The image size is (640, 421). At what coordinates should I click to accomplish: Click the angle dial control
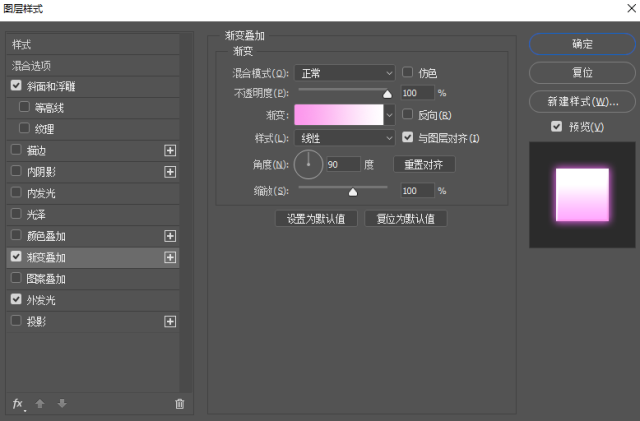309,165
